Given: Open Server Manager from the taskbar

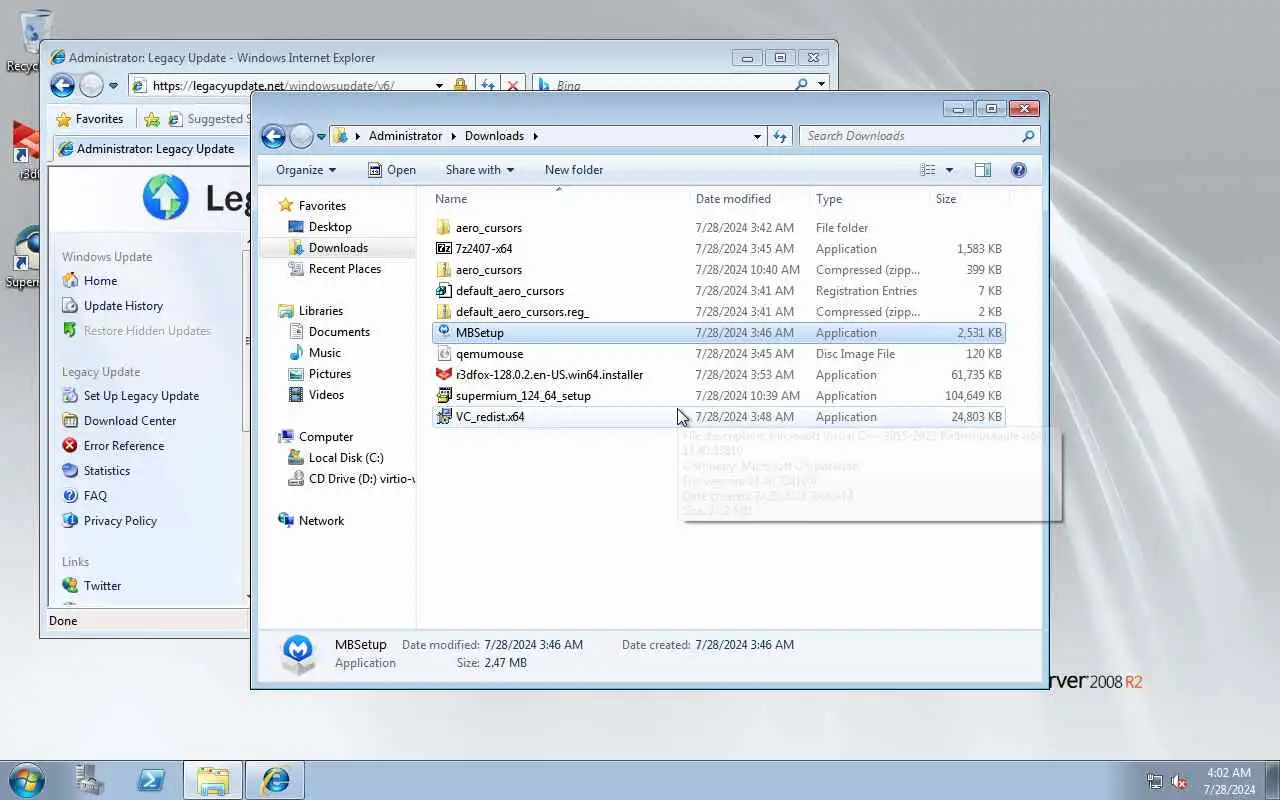Looking at the screenshot, I should click(x=90, y=780).
